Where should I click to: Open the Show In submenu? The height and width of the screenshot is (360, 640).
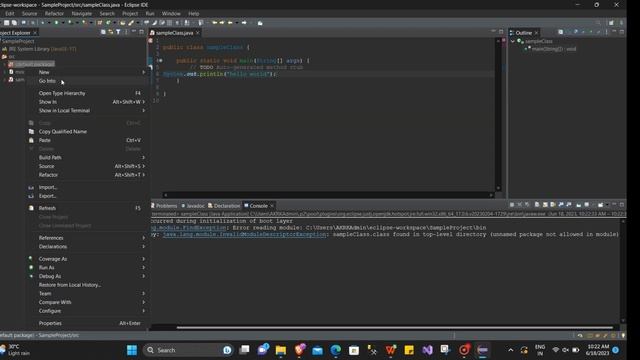point(48,102)
